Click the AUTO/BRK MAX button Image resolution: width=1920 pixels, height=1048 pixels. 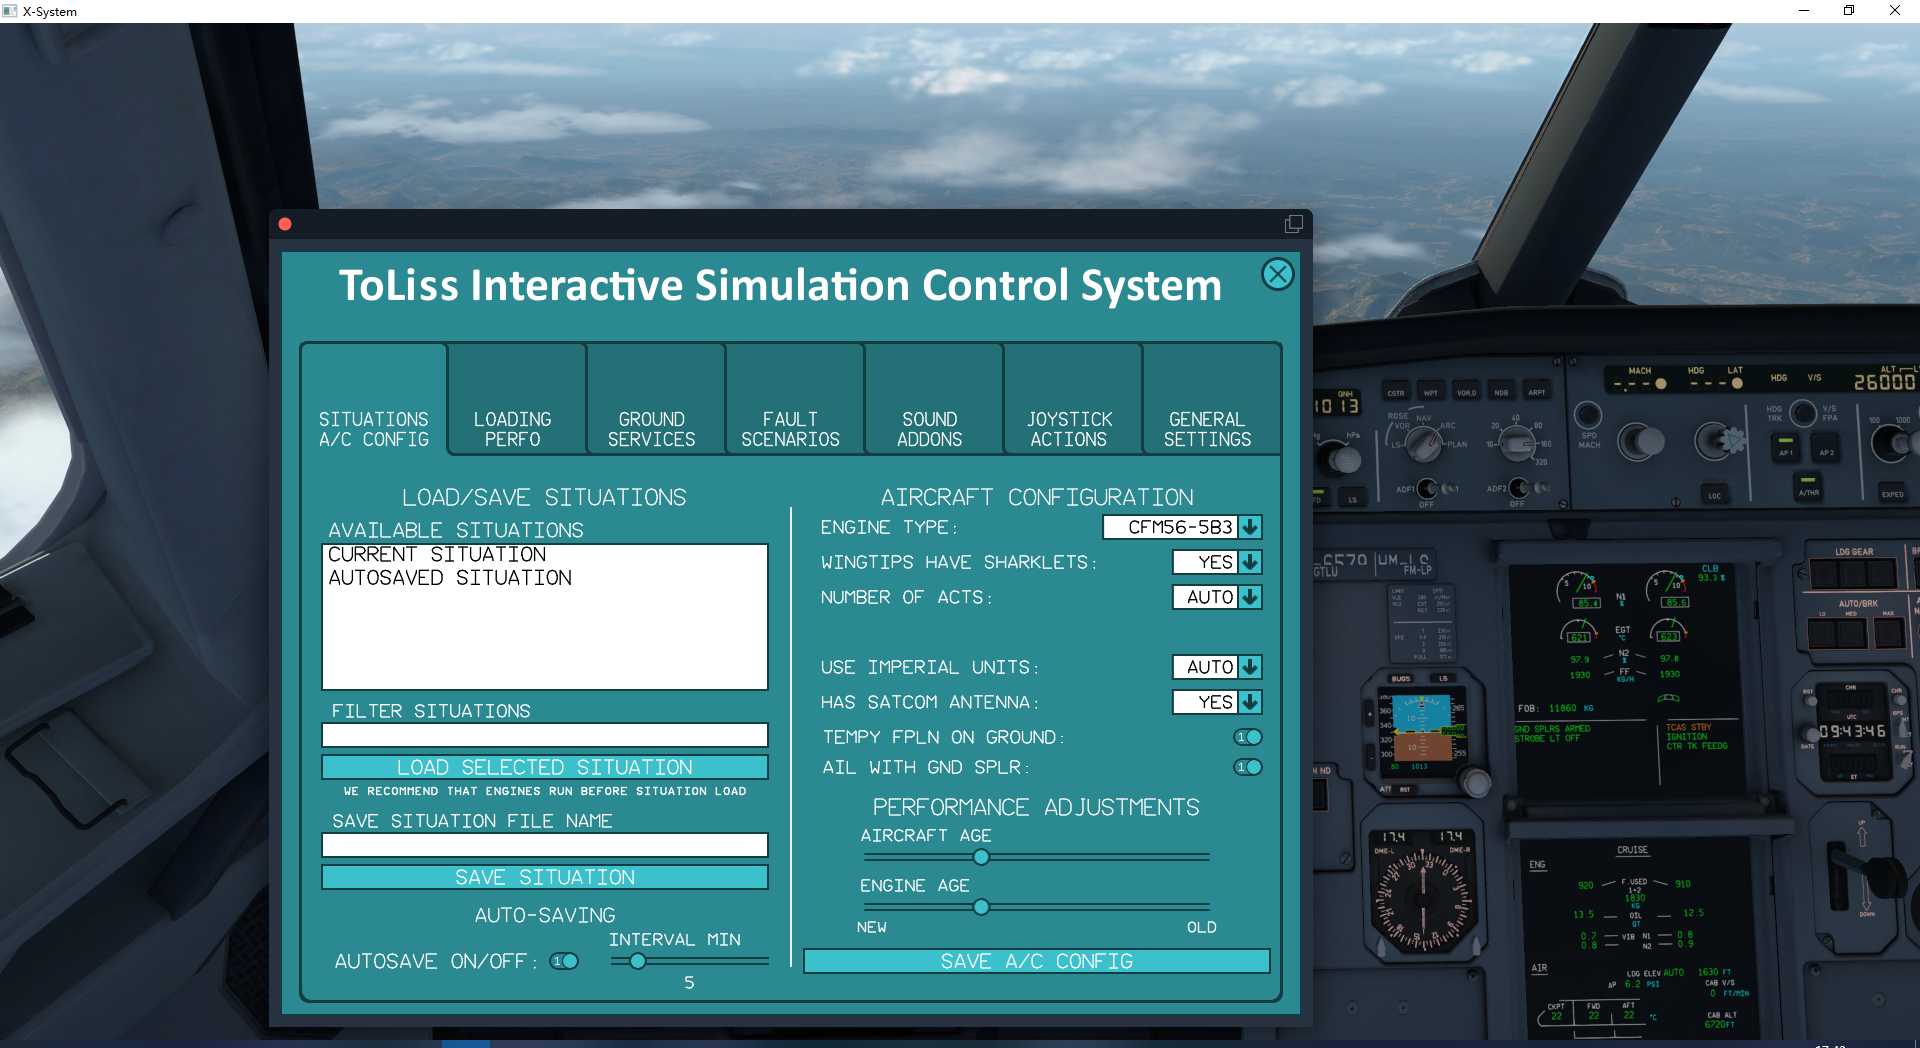[1888, 633]
